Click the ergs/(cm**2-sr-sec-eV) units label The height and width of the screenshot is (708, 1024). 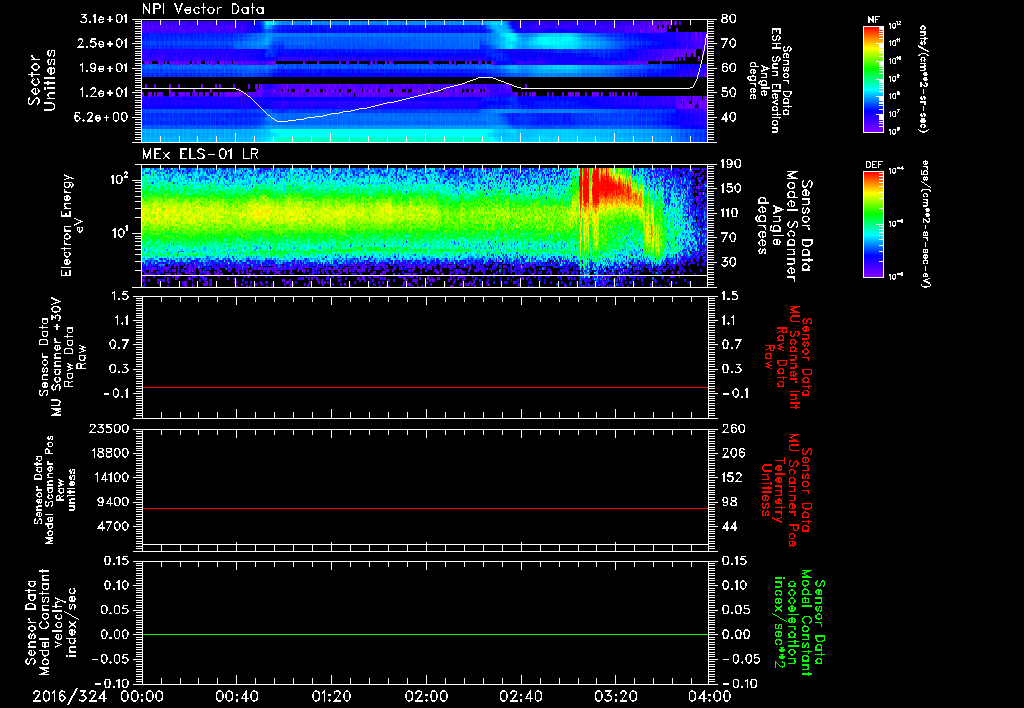925,224
